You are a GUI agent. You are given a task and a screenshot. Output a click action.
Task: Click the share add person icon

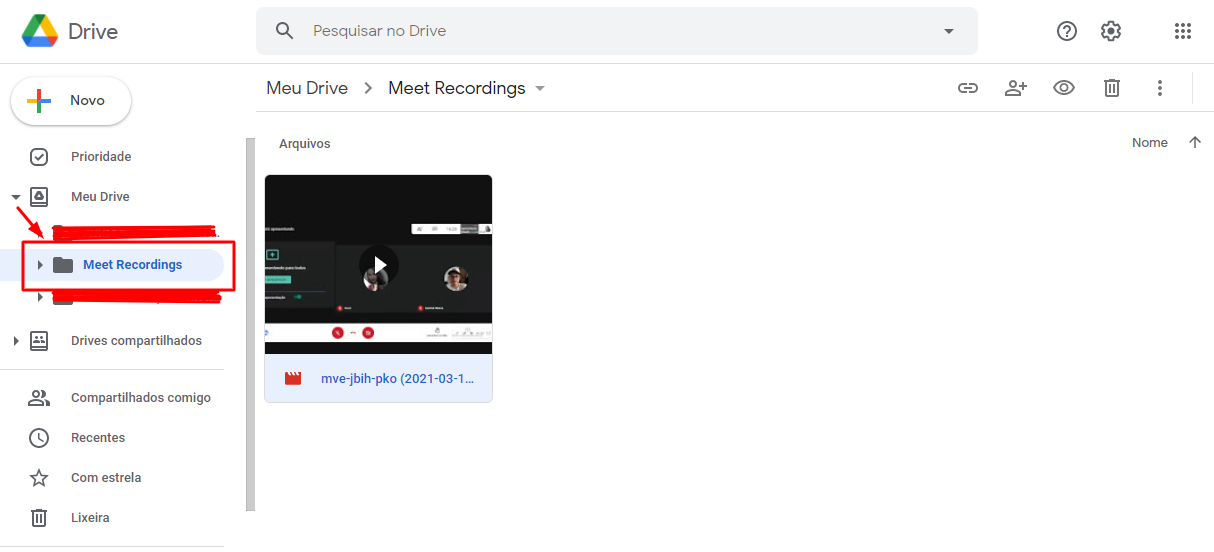click(x=1016, y=88)
